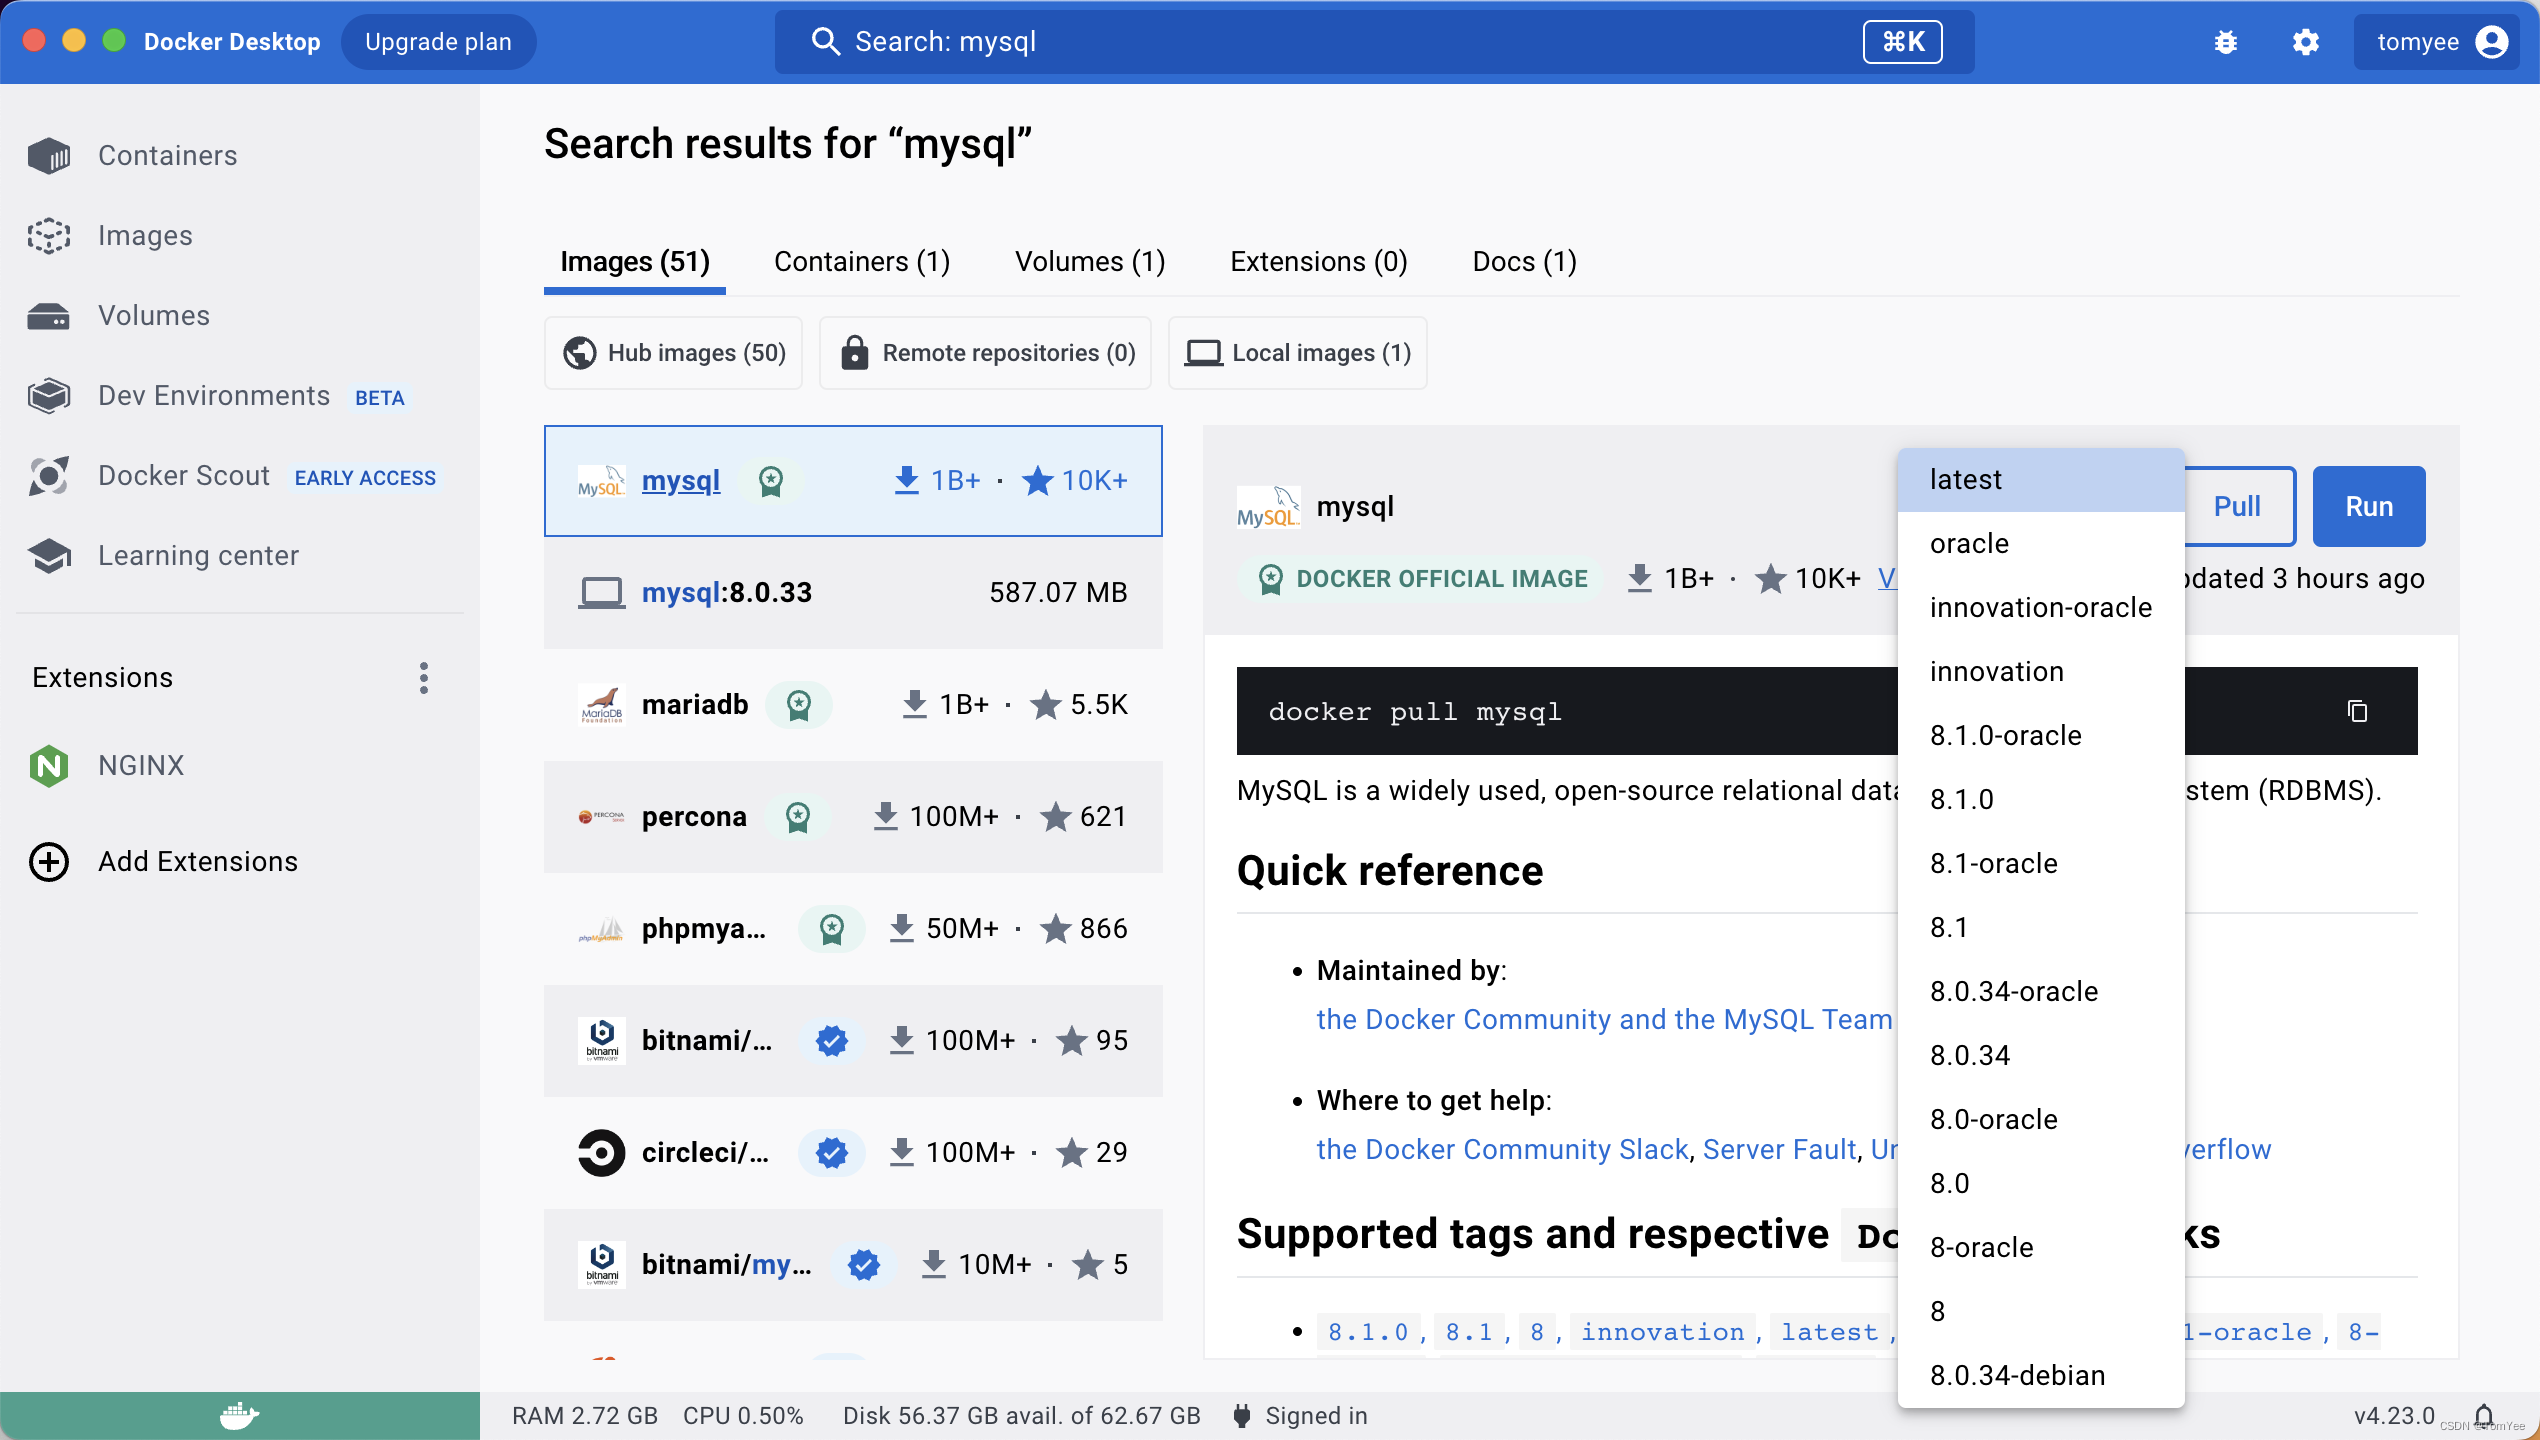
Task: Select the 8.1 tag option
Action: pyautogui.click(x=2041, y=927)
